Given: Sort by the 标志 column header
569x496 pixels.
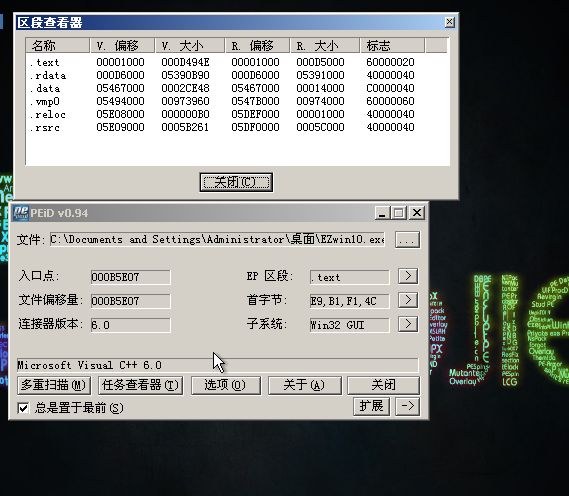Looking at the screenshot, I should point(393,46).
